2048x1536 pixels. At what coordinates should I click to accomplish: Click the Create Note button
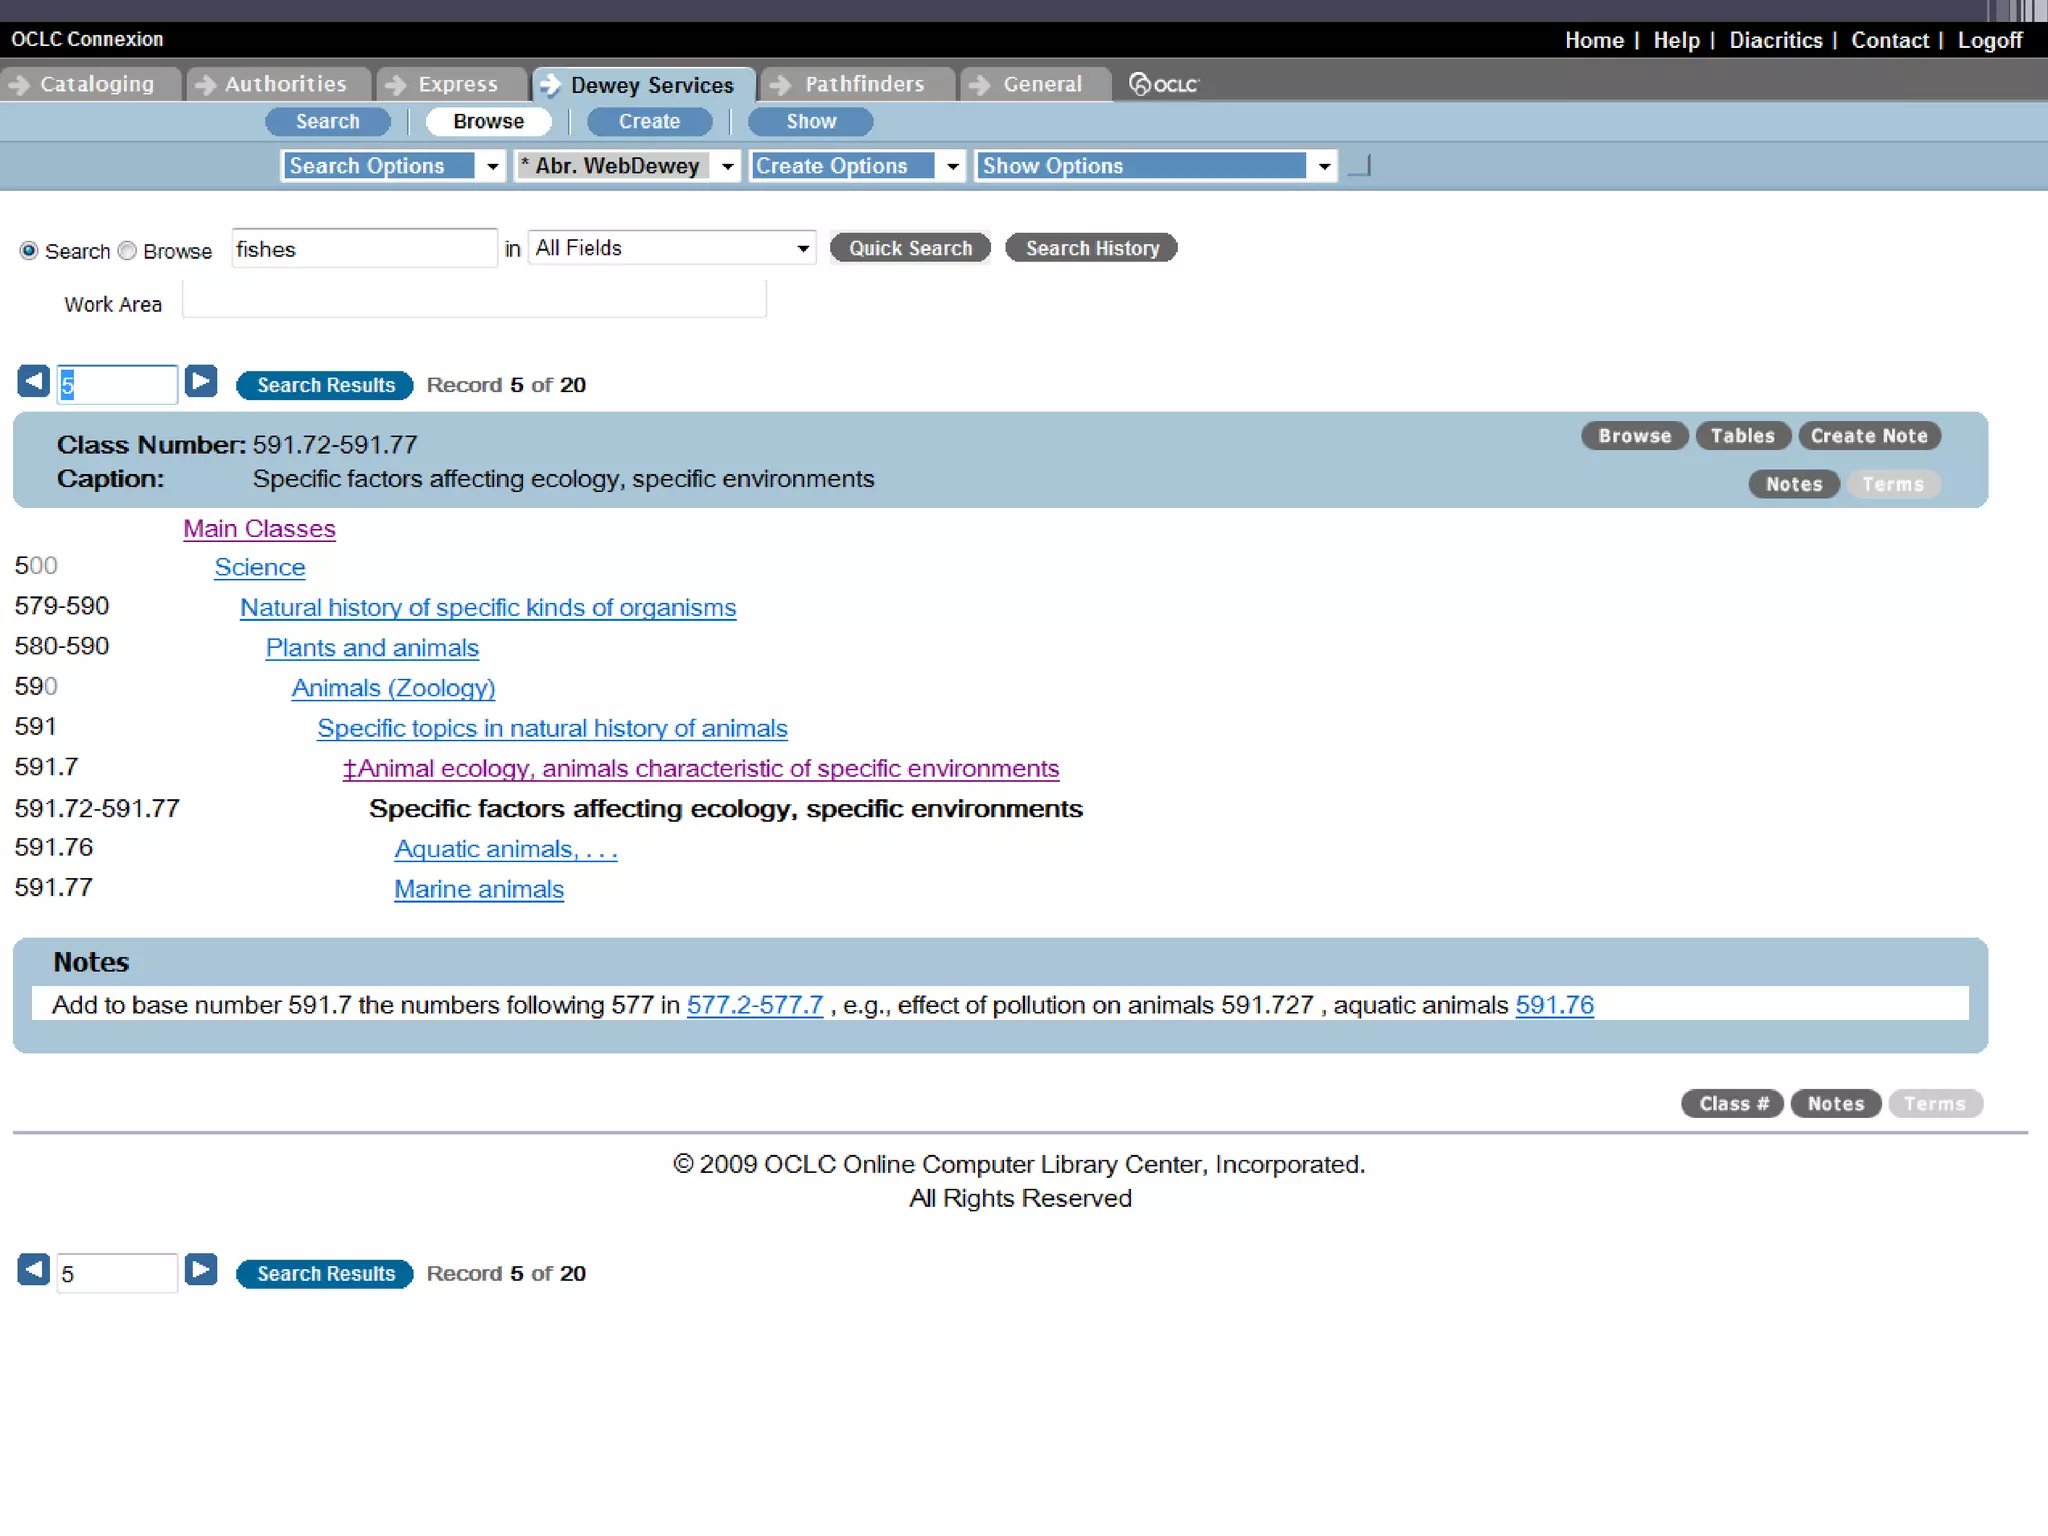tap(1868, 436)
